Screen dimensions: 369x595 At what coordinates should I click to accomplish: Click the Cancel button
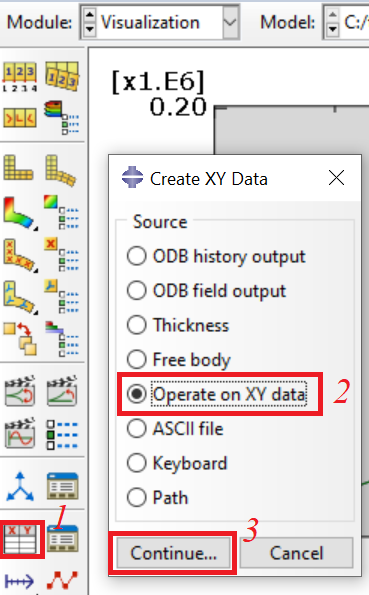pos(296,553)
